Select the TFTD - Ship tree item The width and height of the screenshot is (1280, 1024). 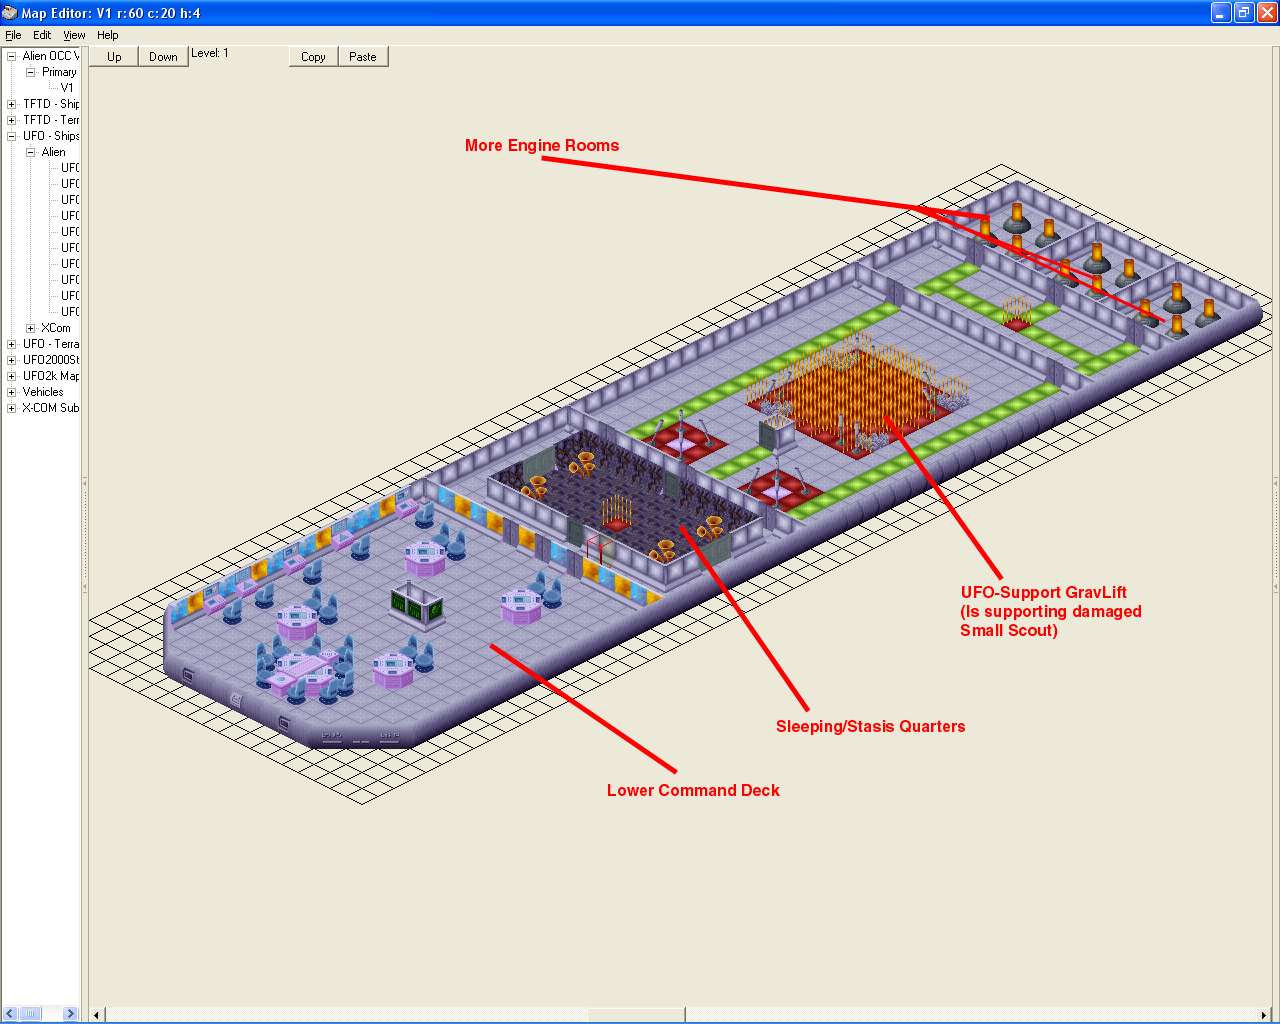51,104
